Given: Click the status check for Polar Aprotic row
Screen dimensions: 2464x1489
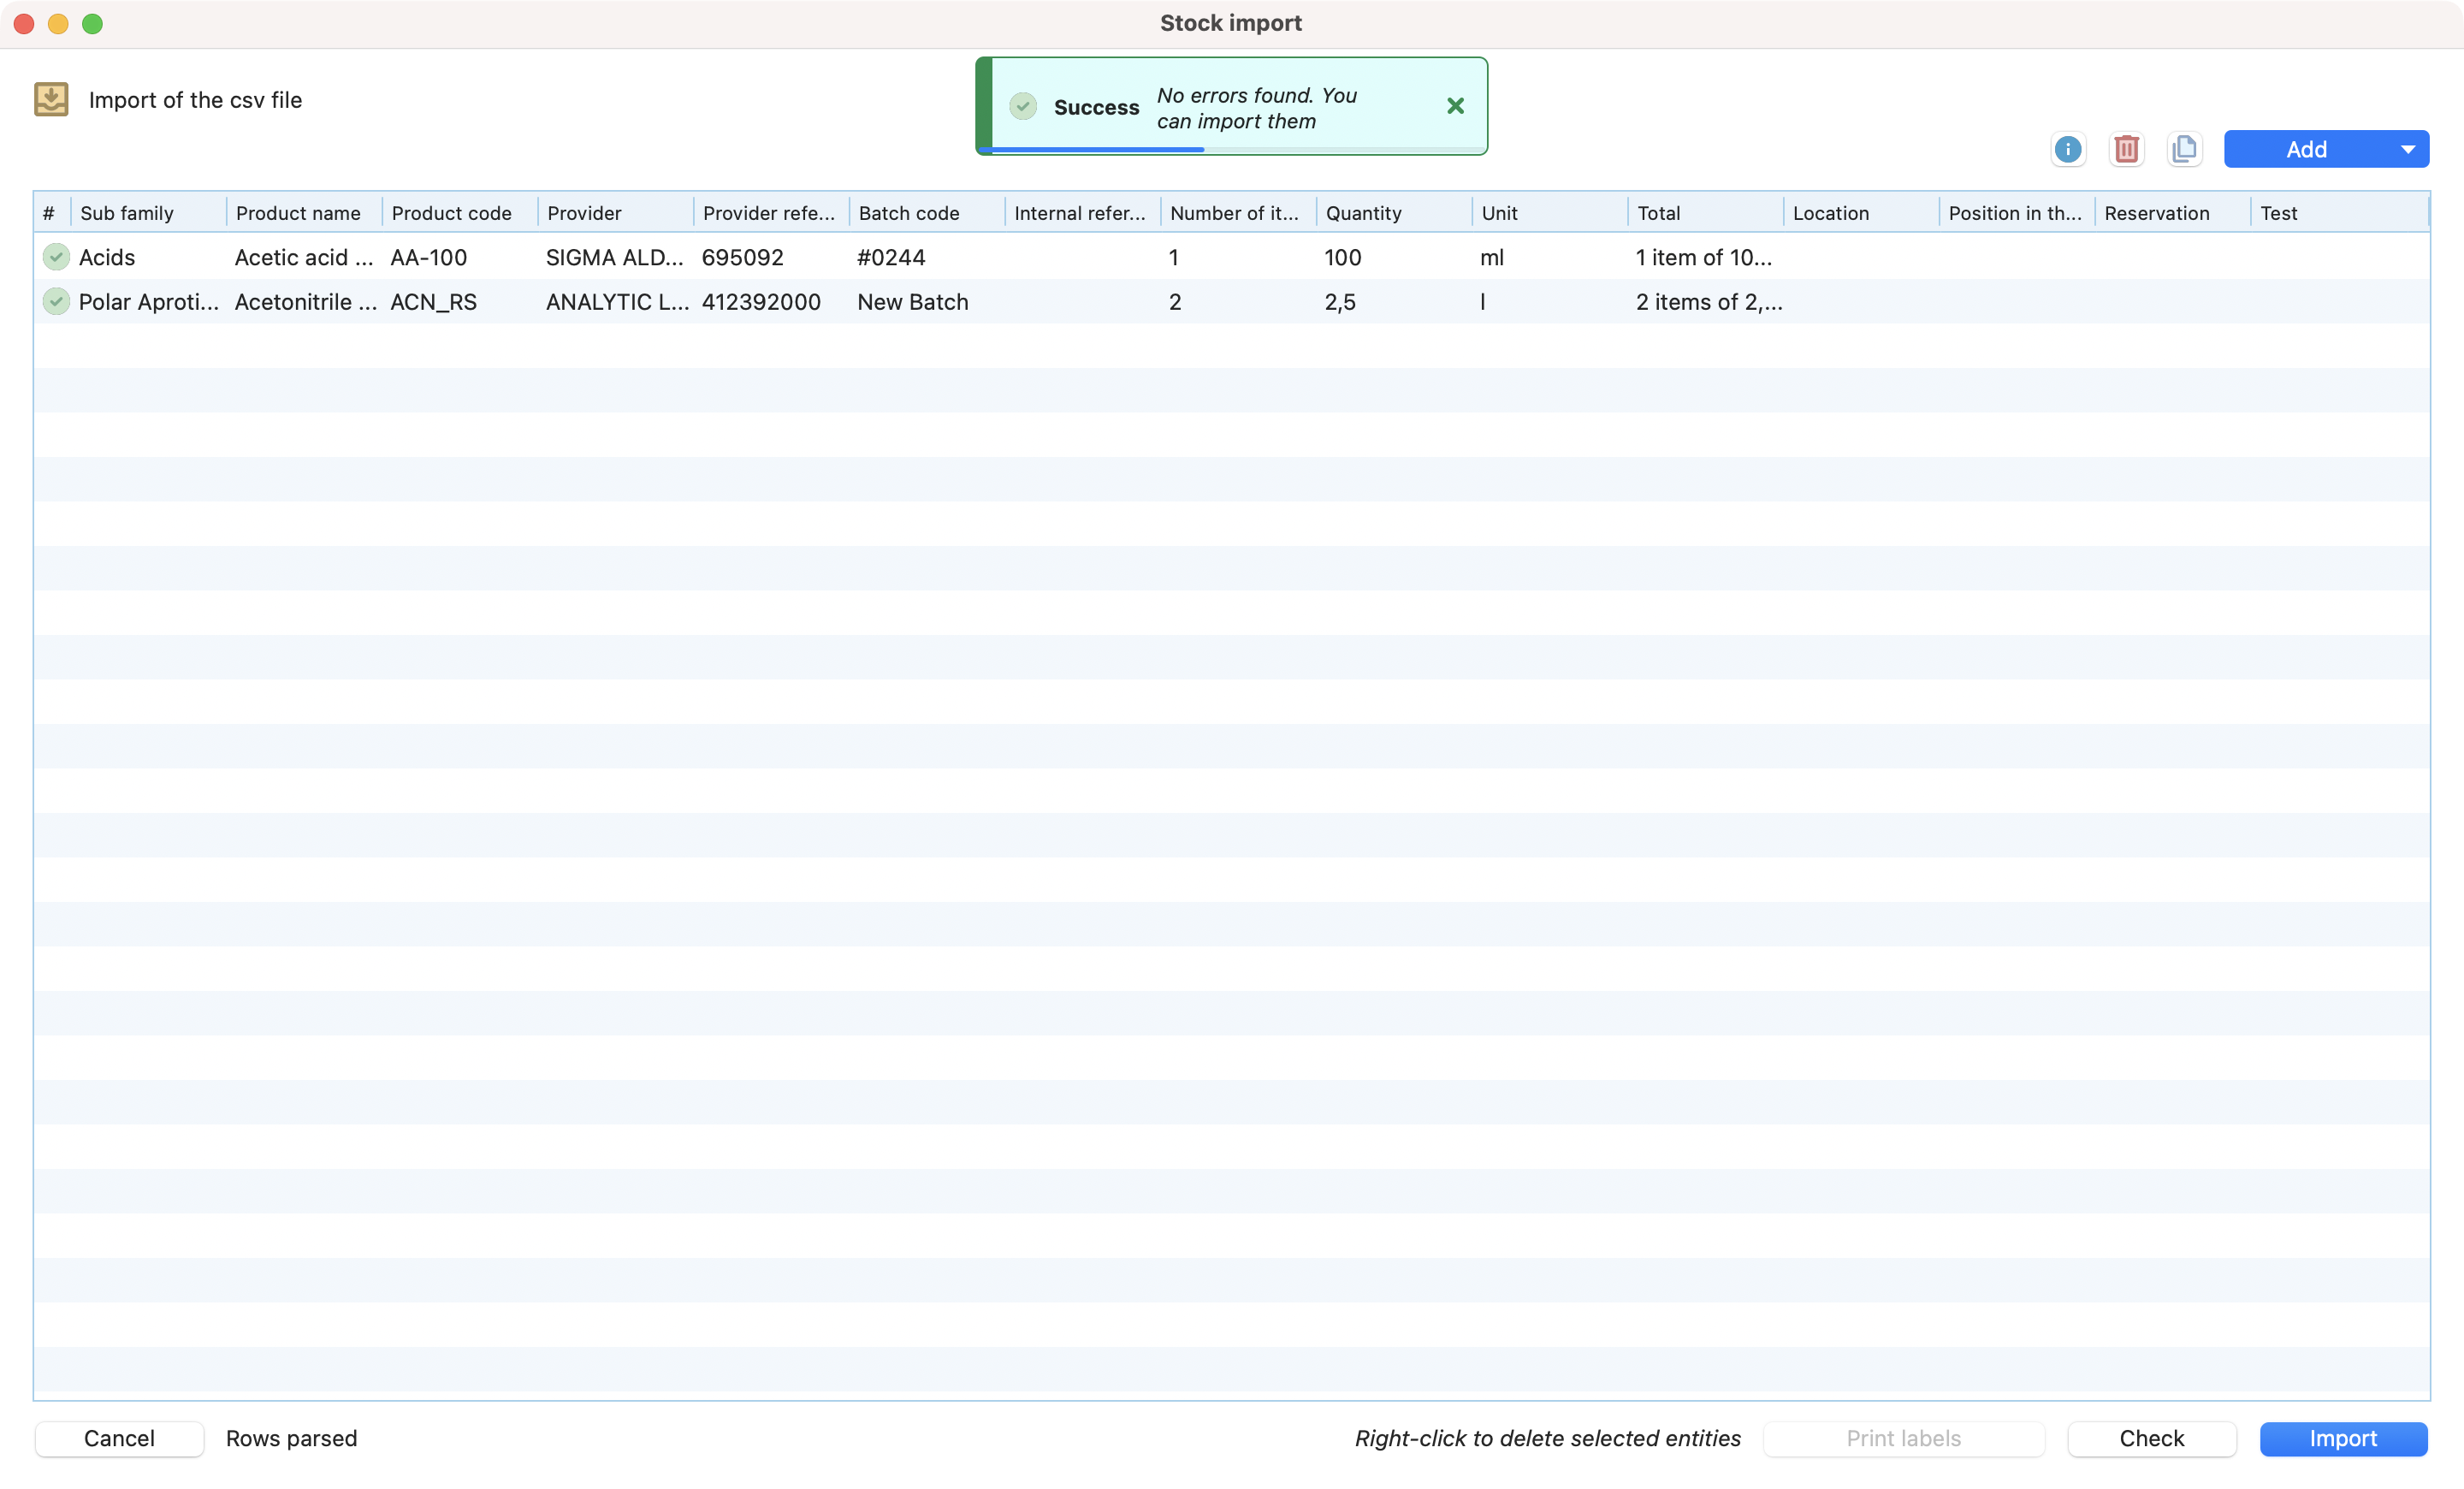Looking at the screenshot, I should [x=56, y=301].
